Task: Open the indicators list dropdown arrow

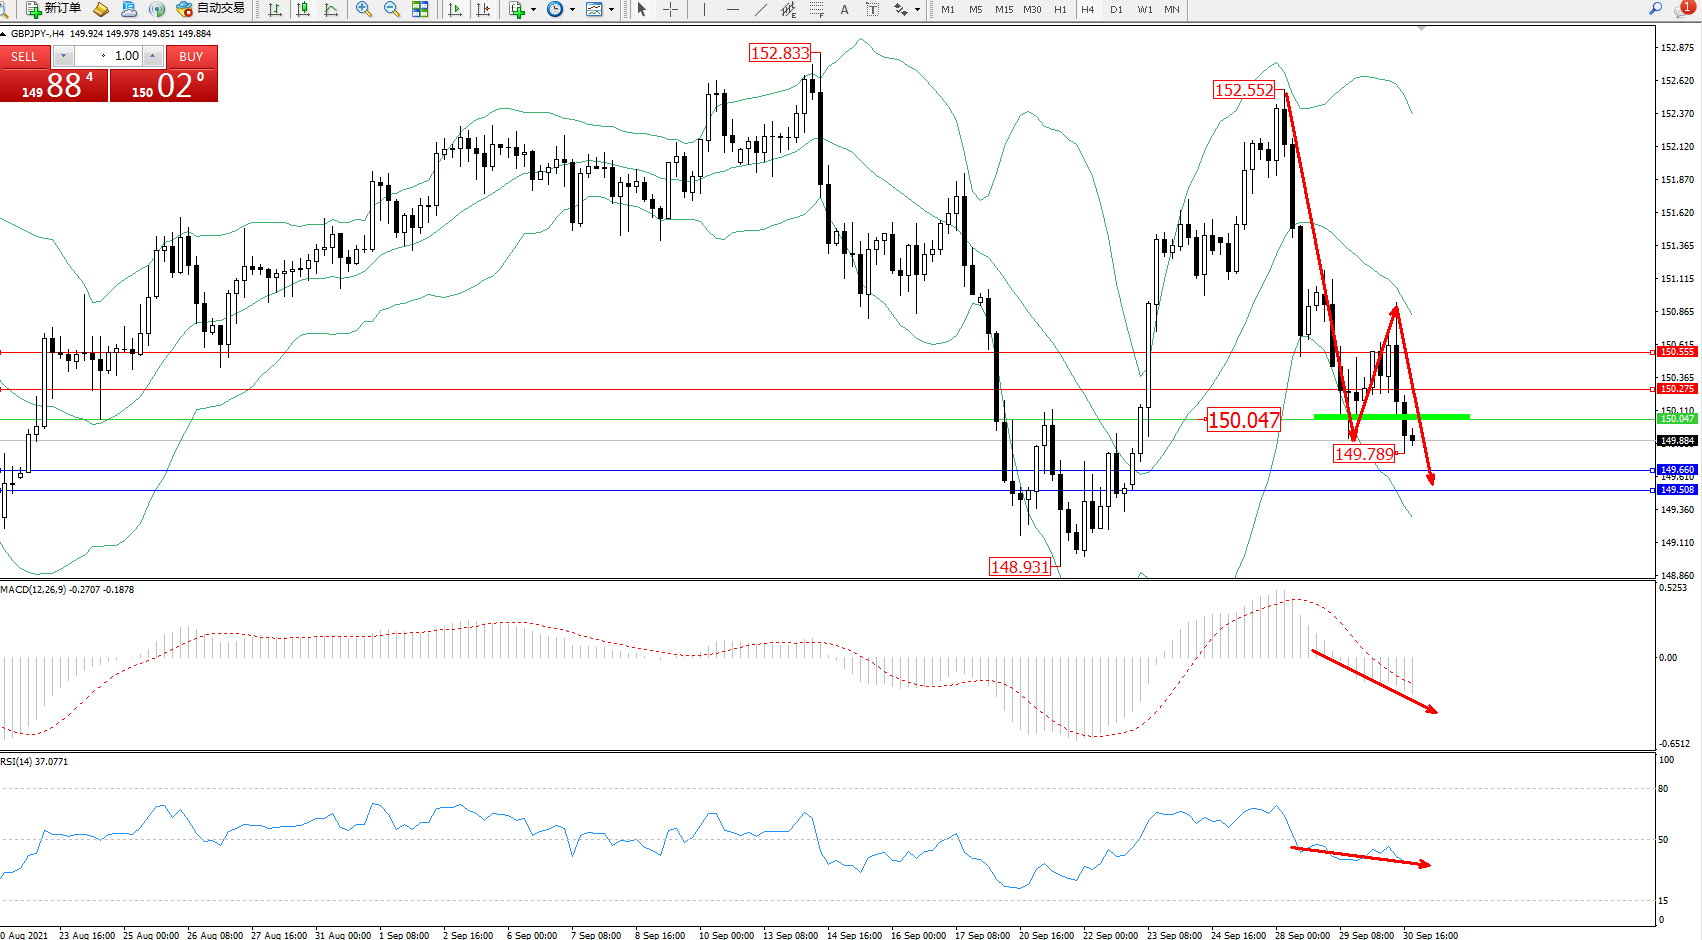Action: click(533, 10)
